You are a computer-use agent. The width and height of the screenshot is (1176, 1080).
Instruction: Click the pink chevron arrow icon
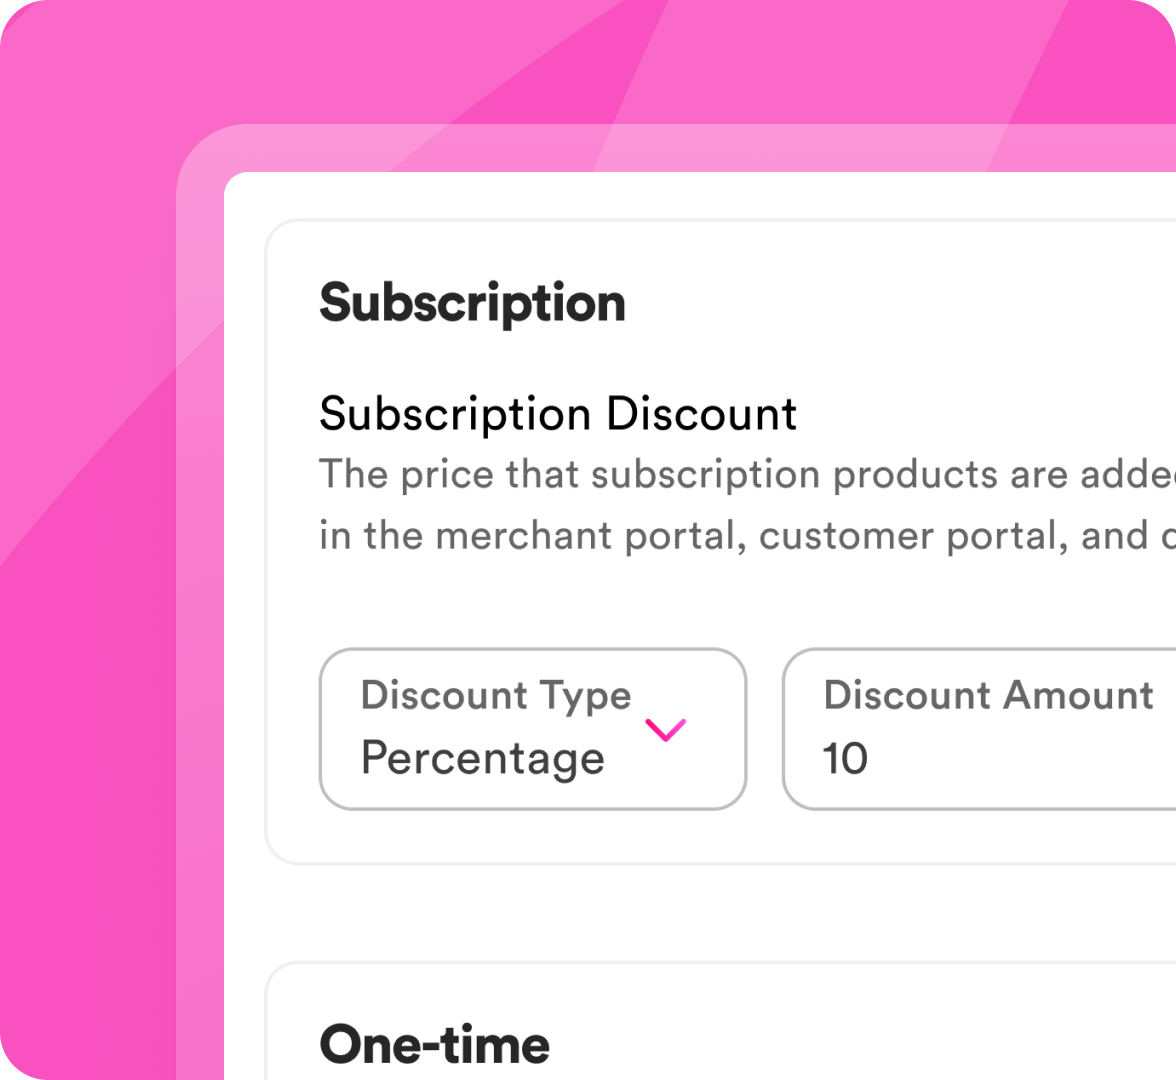[666, 730]
